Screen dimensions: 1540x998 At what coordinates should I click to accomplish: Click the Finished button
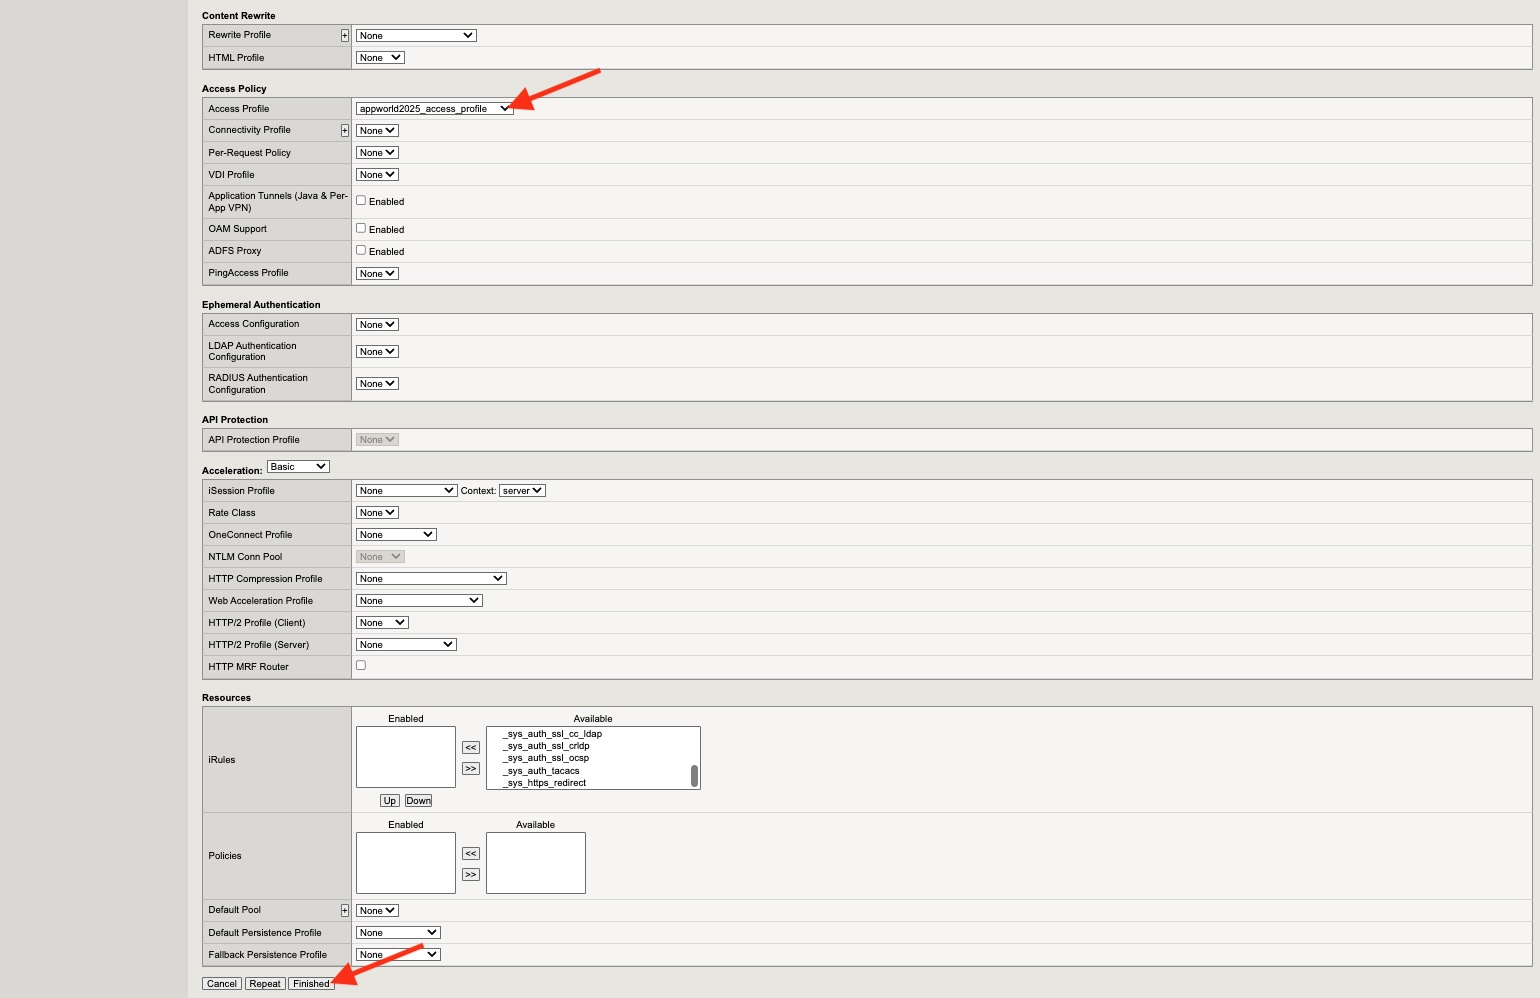311,984
